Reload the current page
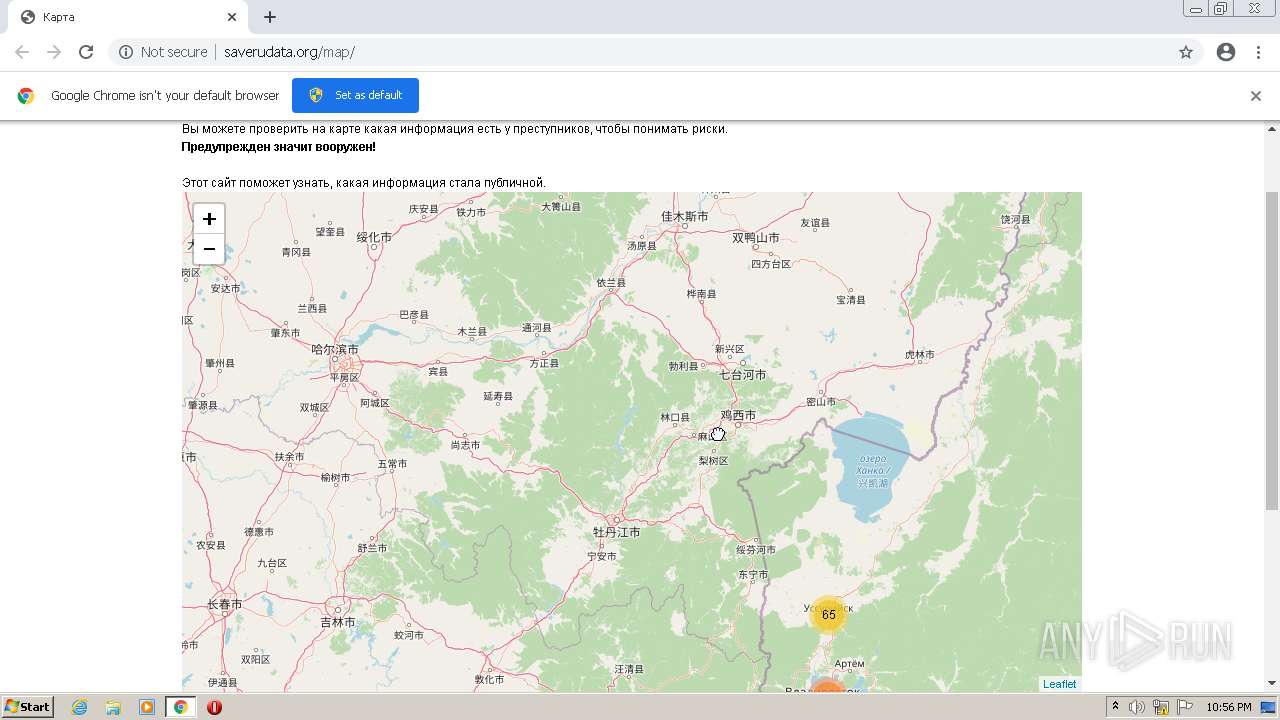 click(86, 52)
